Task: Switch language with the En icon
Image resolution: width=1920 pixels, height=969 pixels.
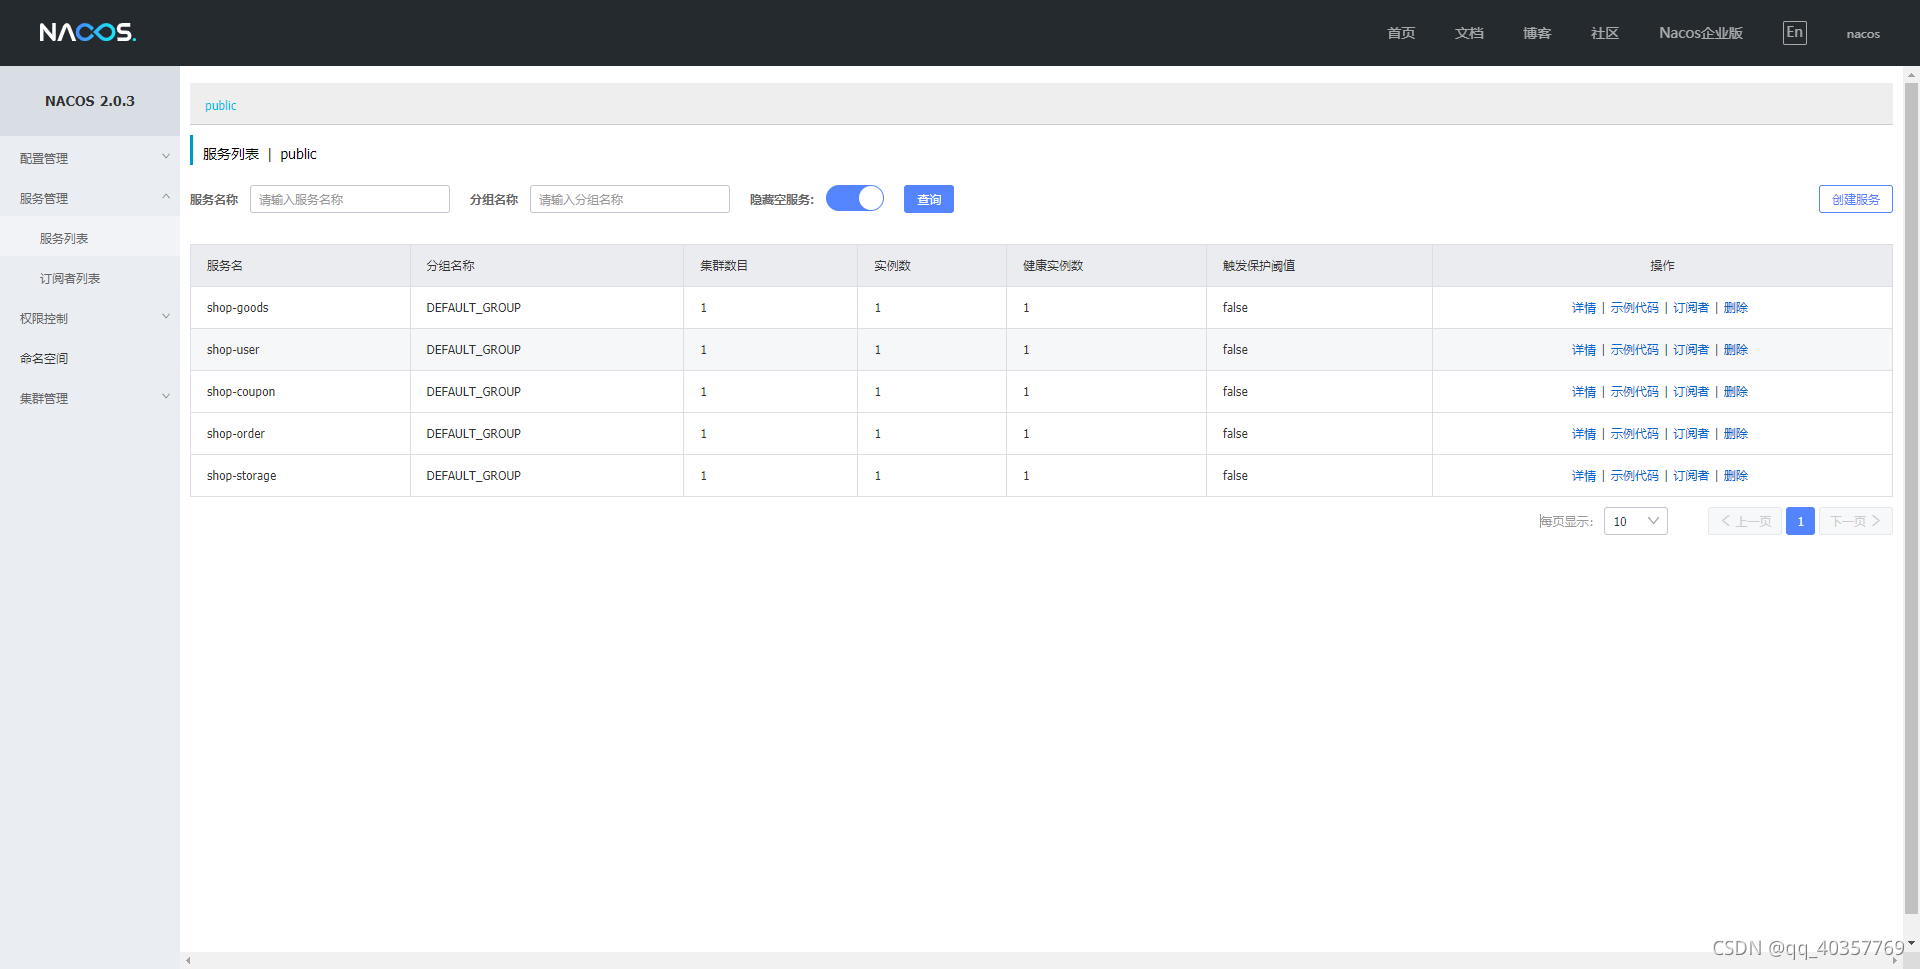Action: point(1795,33)
